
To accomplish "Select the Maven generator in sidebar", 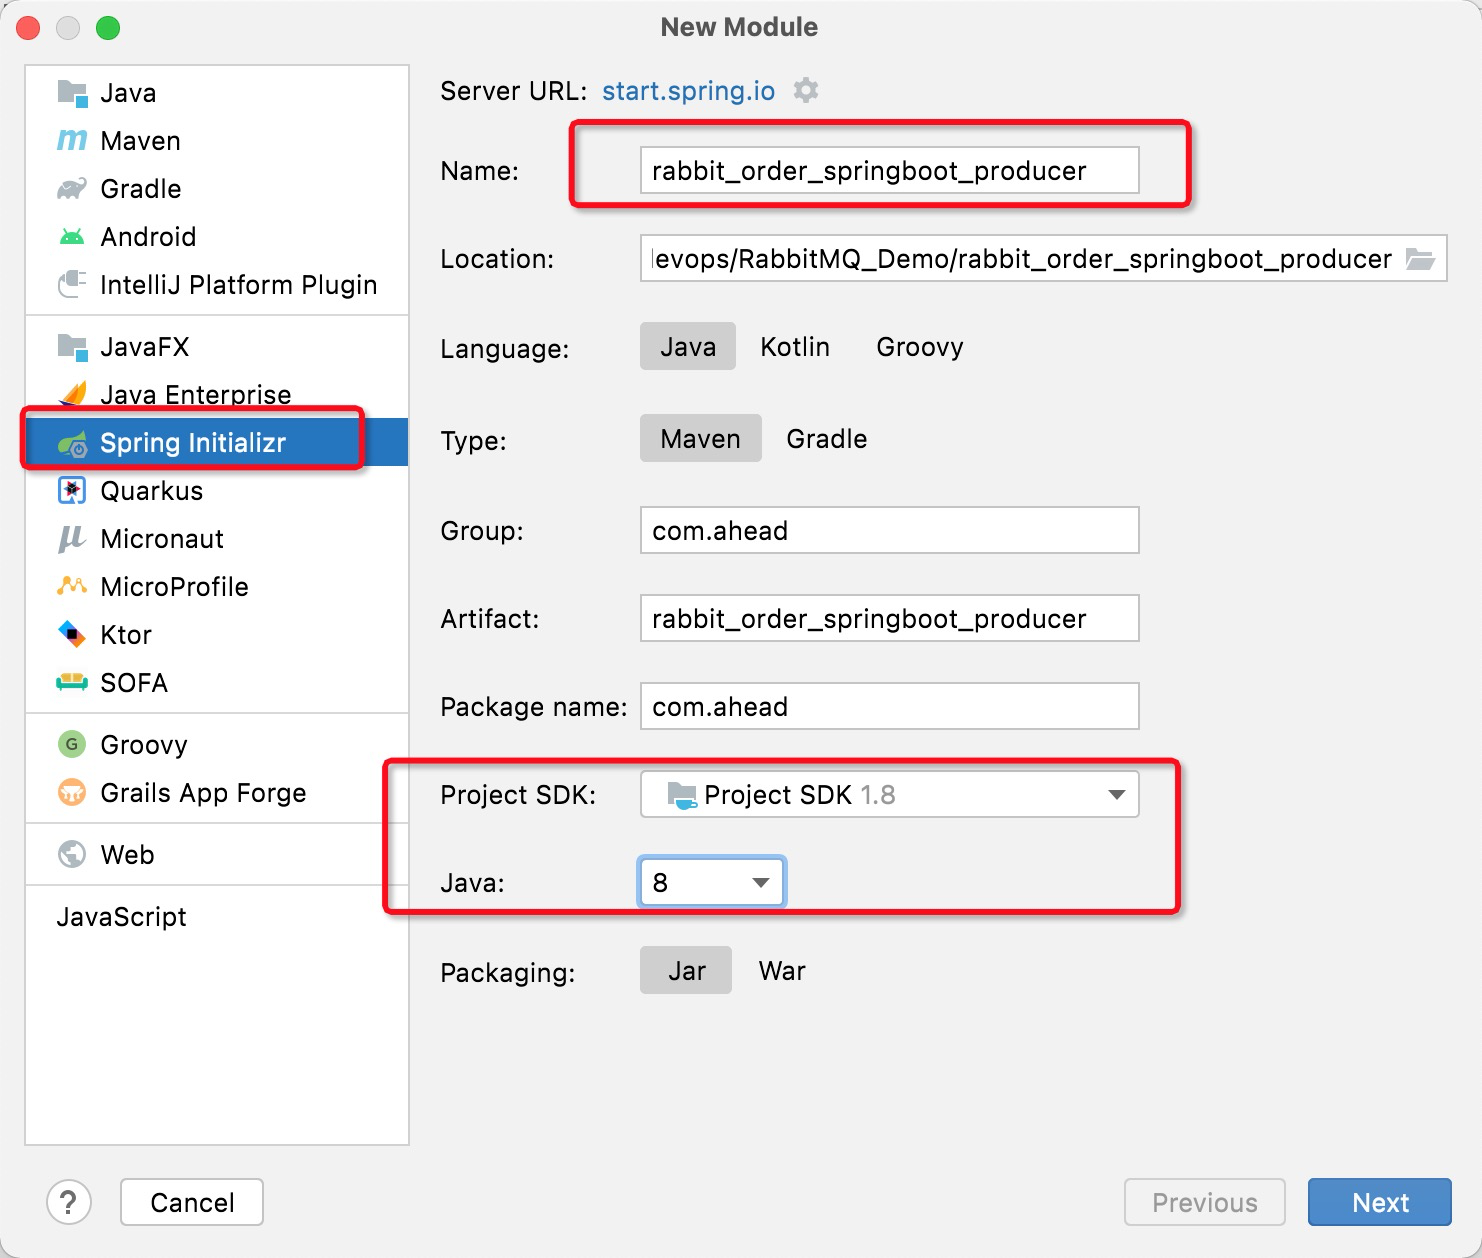I will click(x=139, y=140).
